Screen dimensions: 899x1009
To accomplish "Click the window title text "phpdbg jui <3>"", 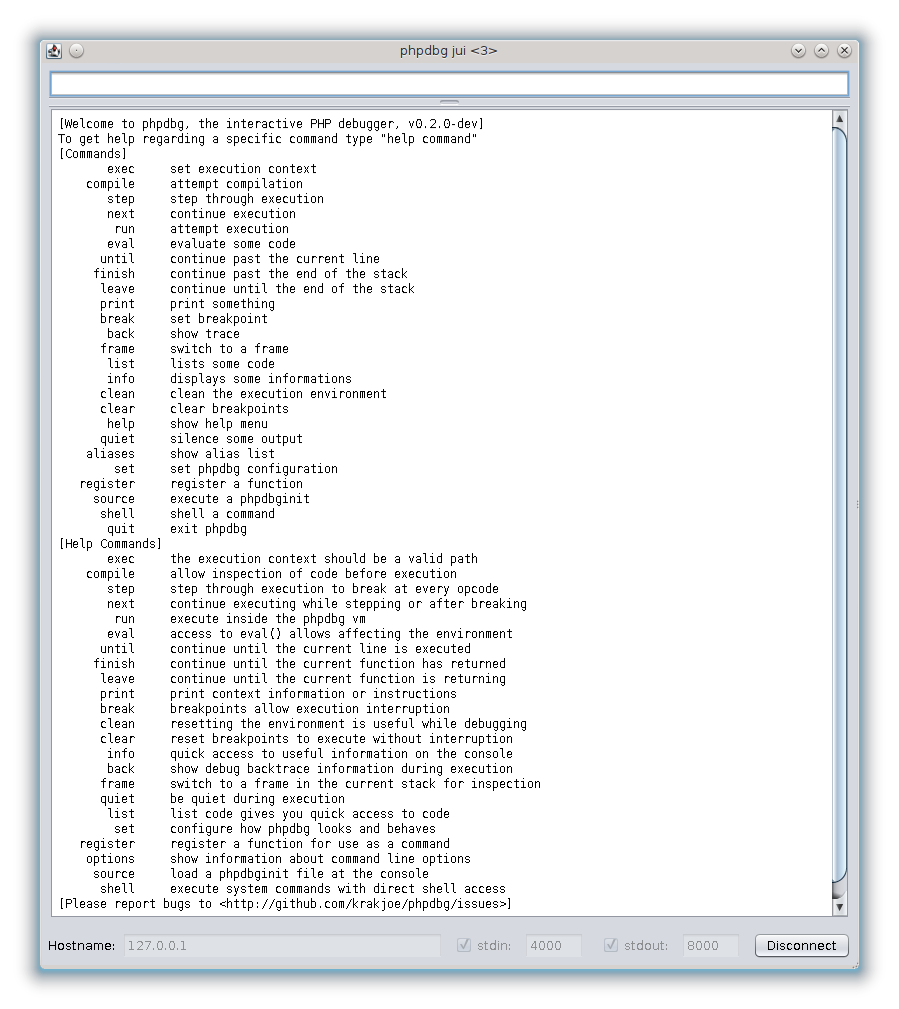I will point(448,51).
